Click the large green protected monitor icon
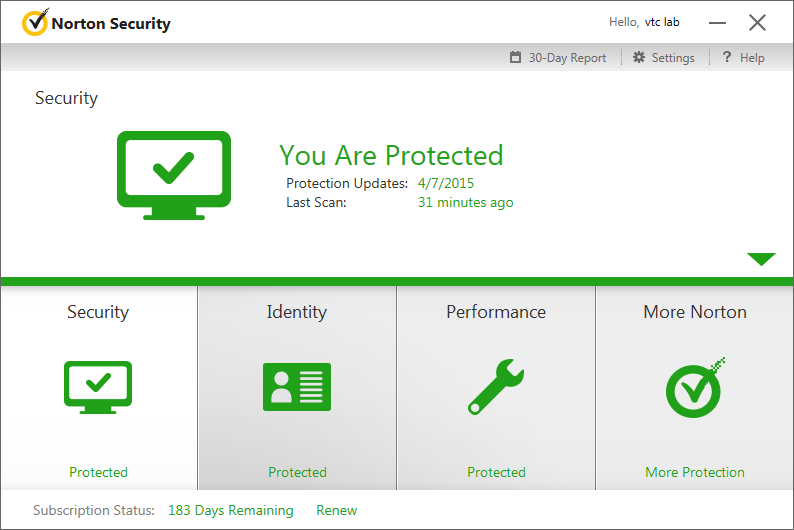794x530 pixels. [x=174, y=174]
